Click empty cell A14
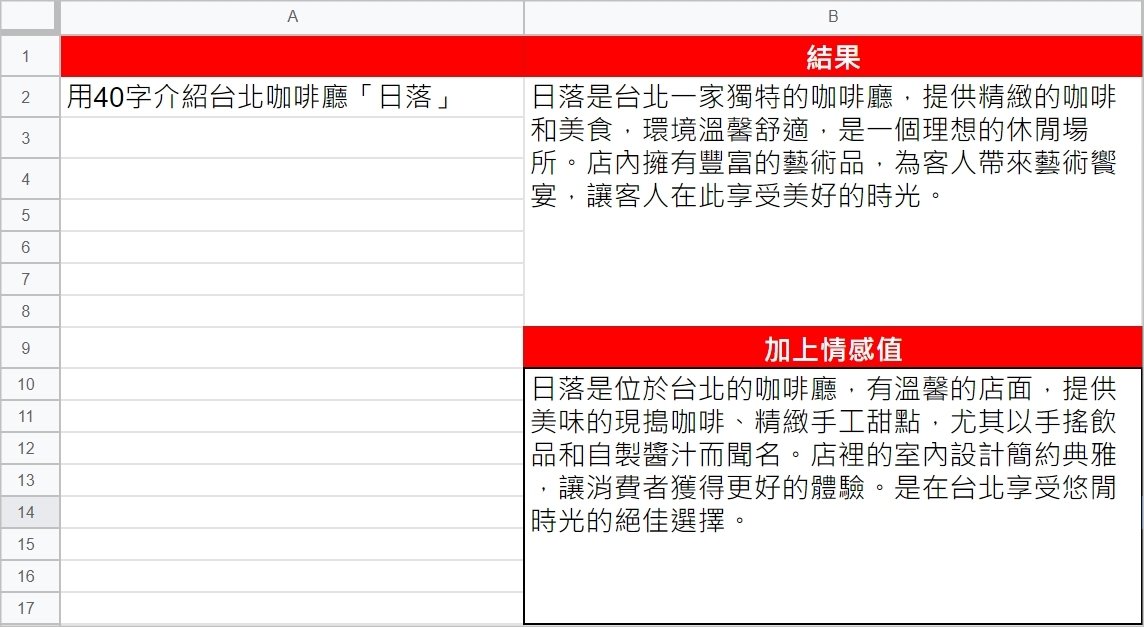This screenshot has width=1144, height=627. pyautogui.click(x=292, y=512)
